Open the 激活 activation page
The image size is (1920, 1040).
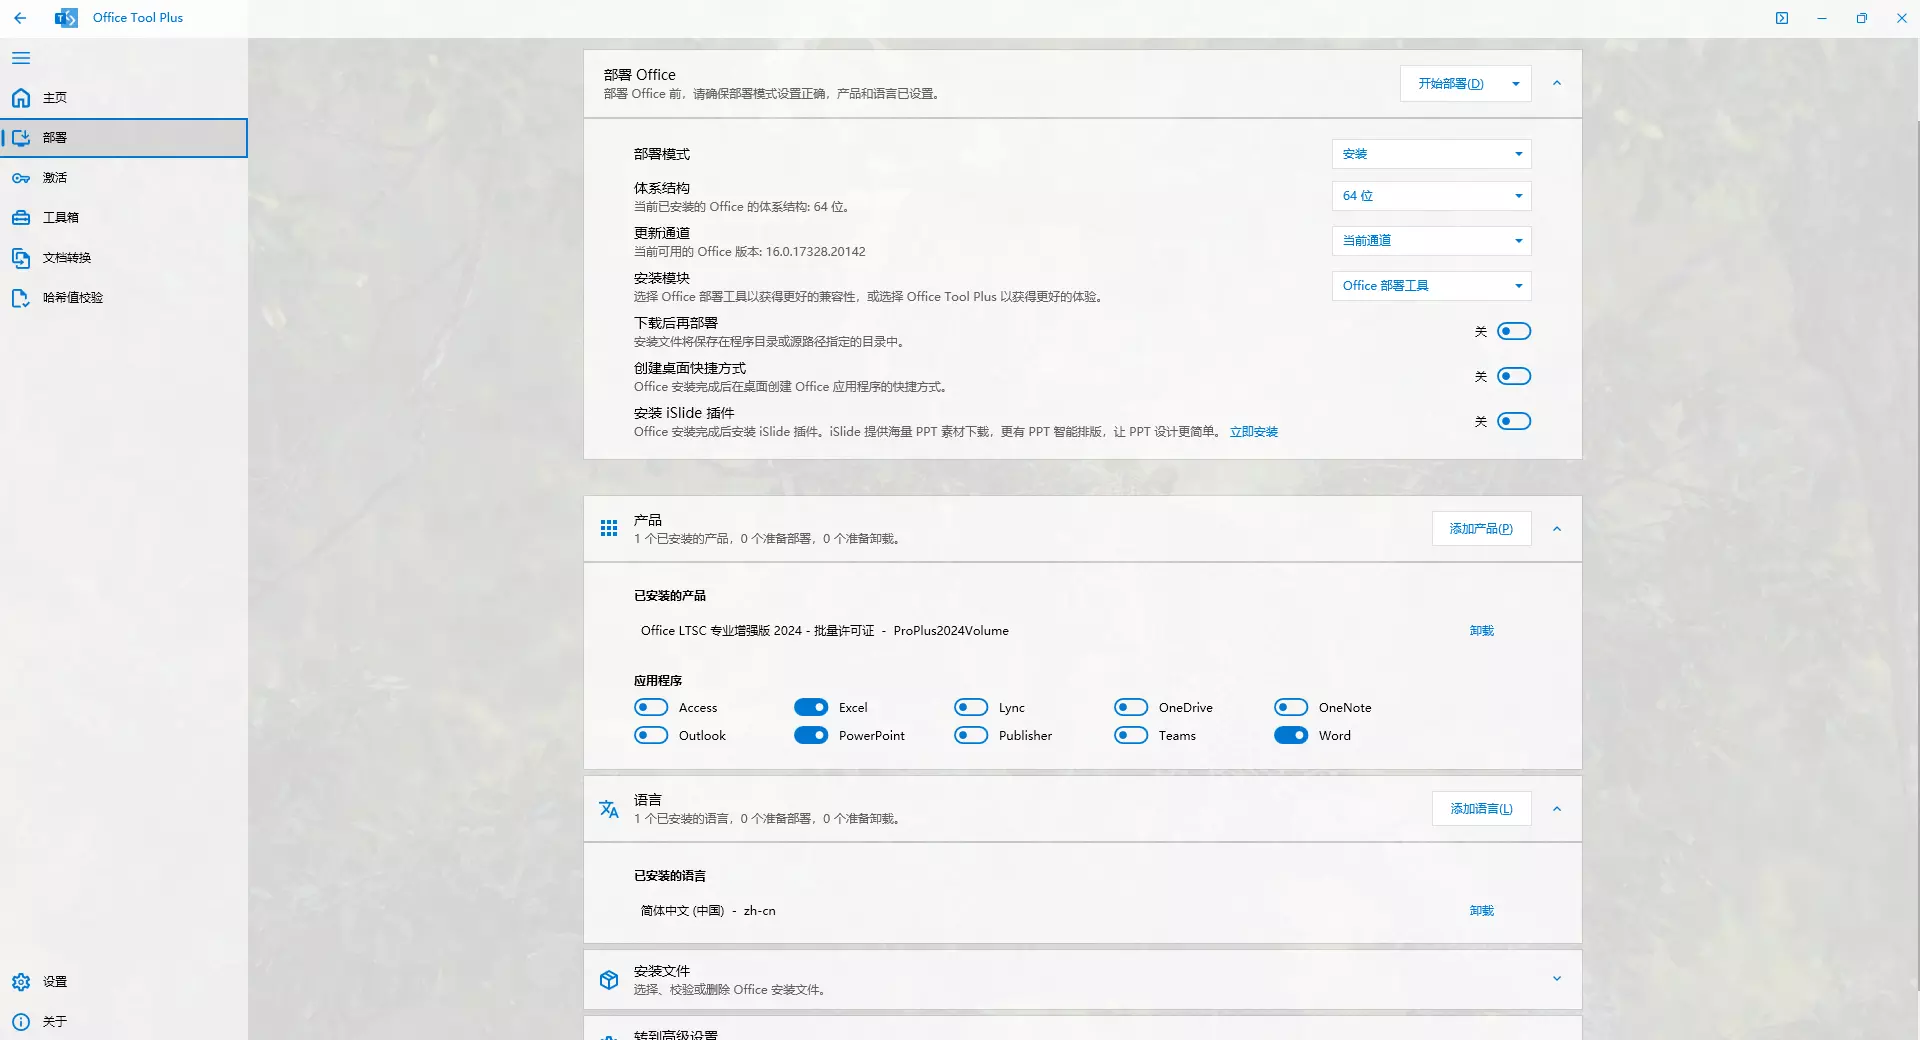click(54, 178)
